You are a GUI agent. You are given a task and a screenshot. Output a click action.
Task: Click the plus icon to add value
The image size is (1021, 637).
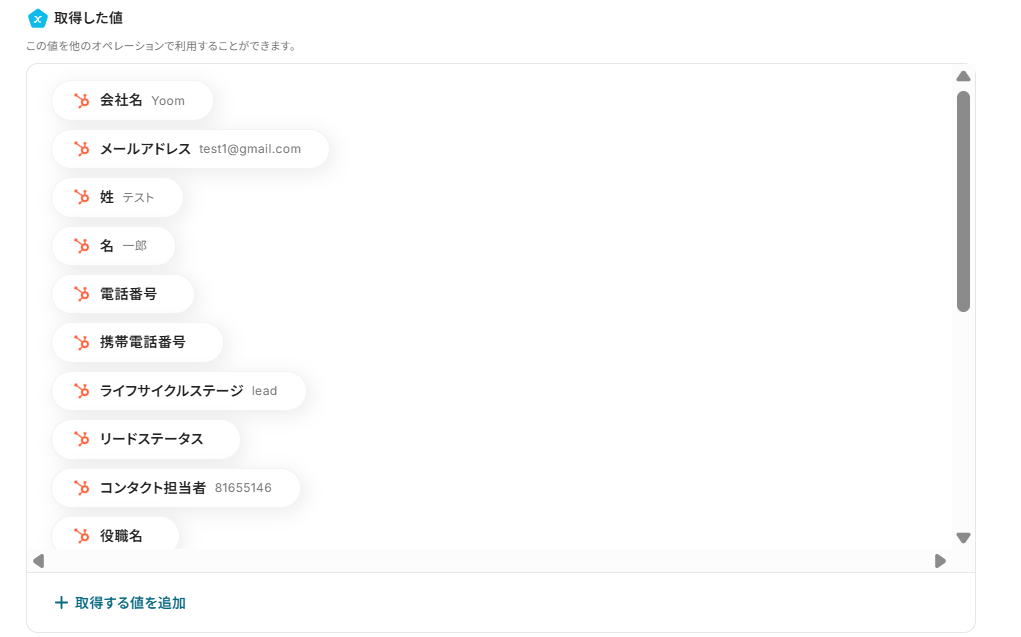click(61, 603)
